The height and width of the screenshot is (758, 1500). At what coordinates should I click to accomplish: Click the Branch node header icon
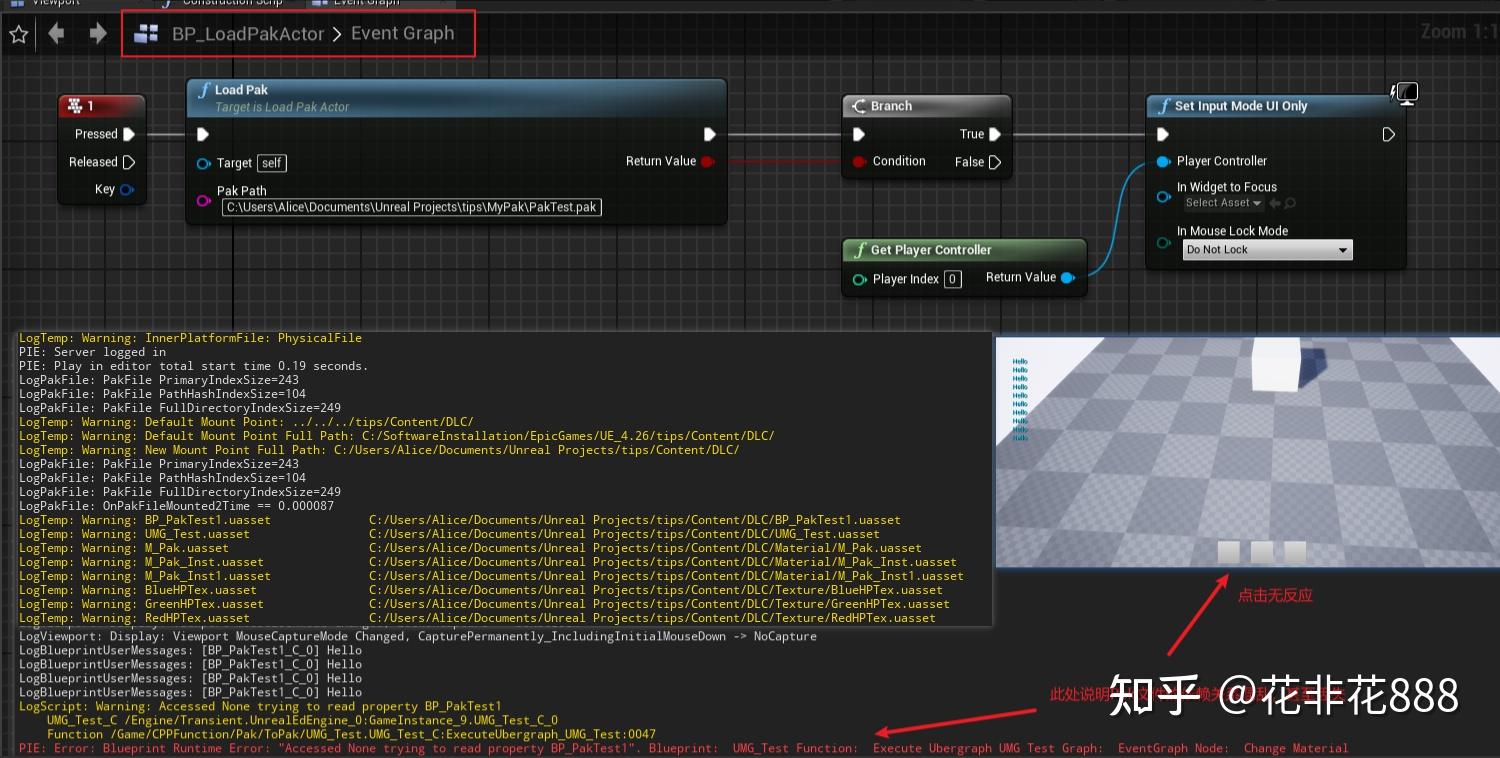click(861, 107)
